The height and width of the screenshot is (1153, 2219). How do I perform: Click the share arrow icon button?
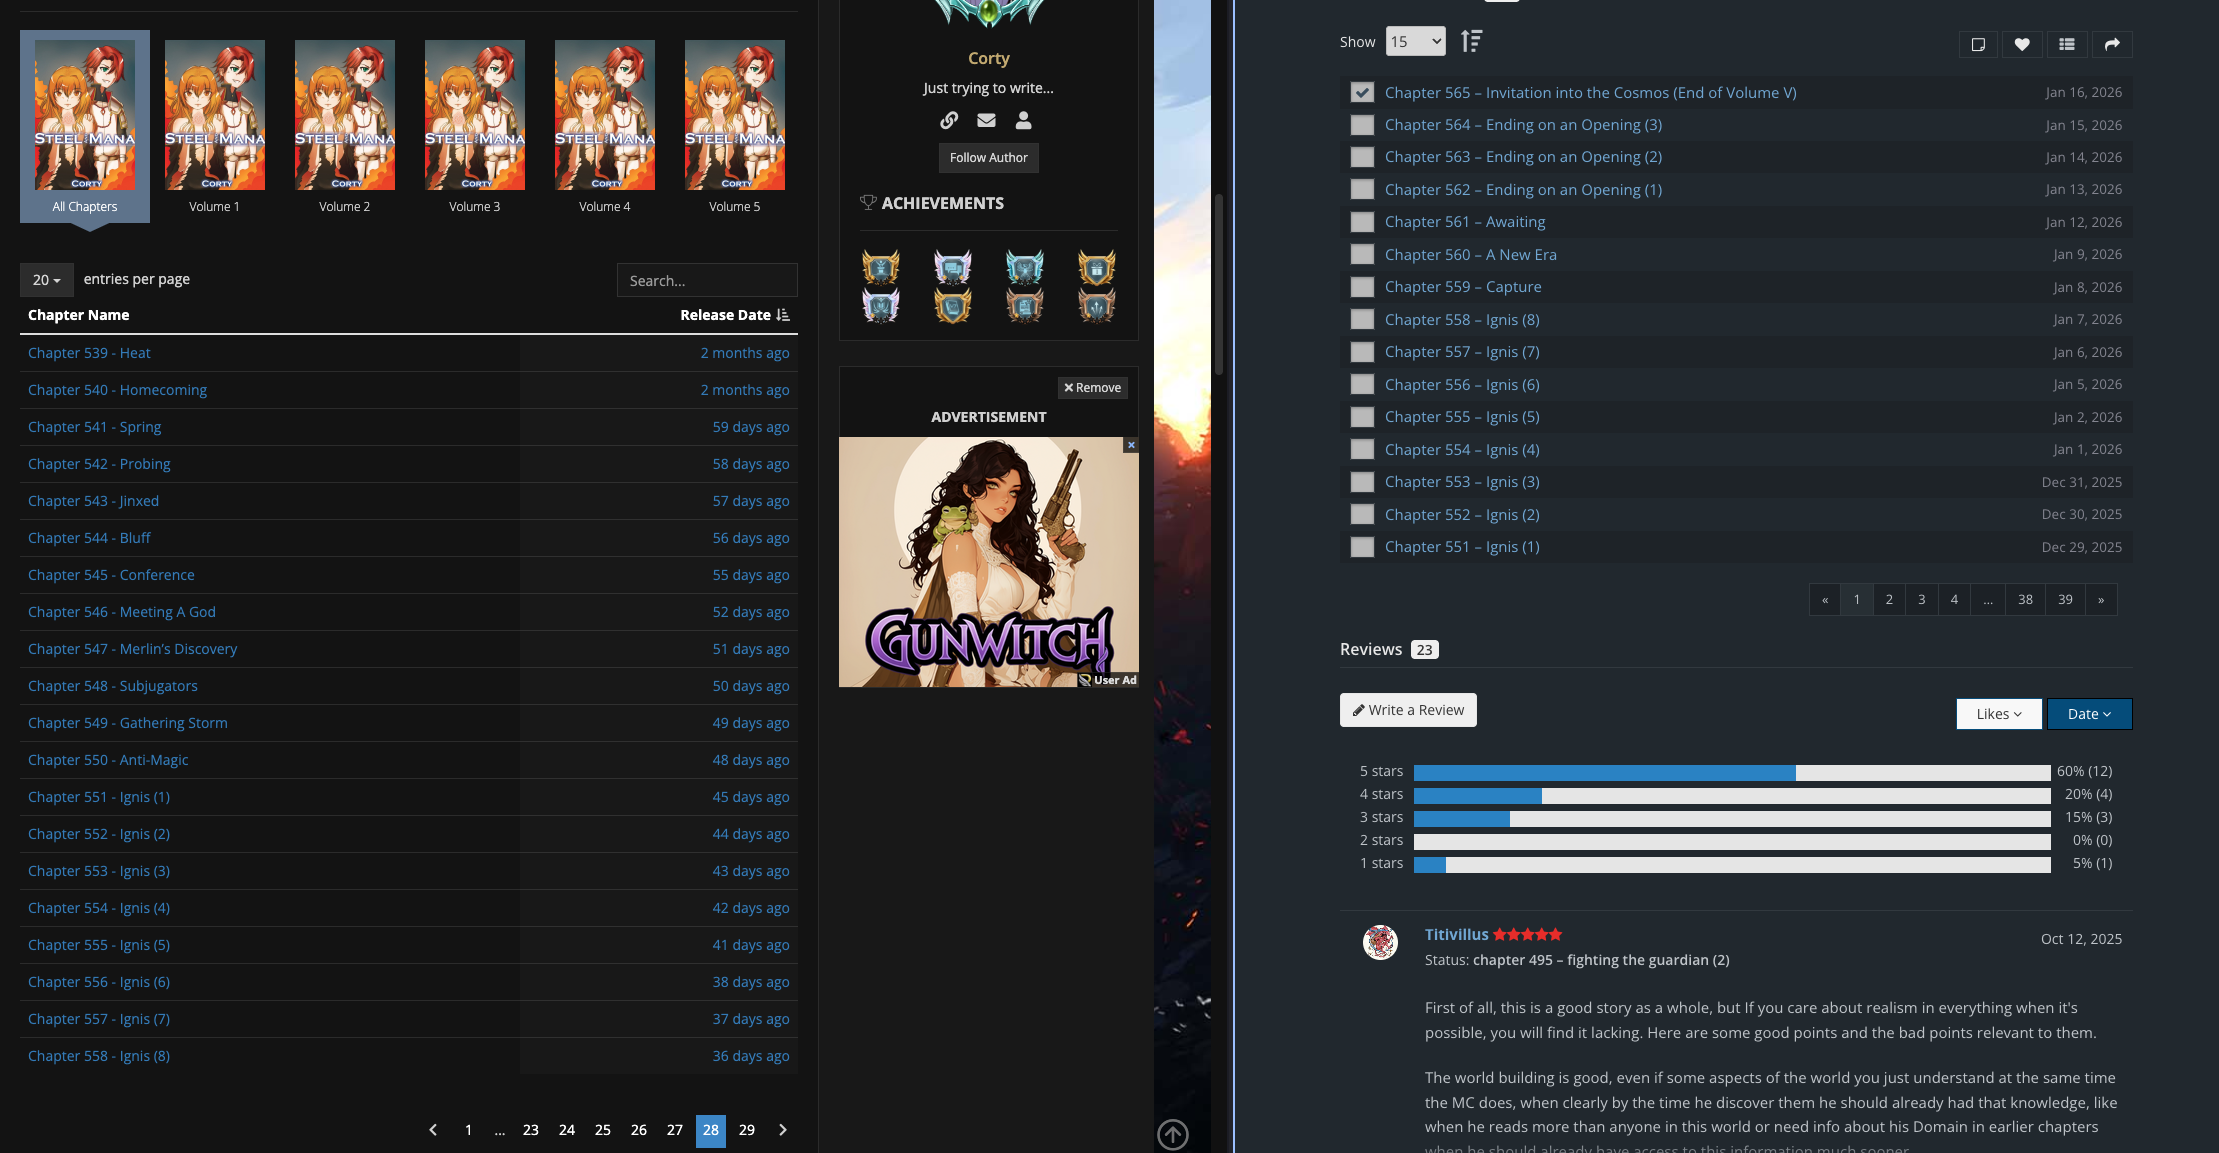click(2112, 44)
